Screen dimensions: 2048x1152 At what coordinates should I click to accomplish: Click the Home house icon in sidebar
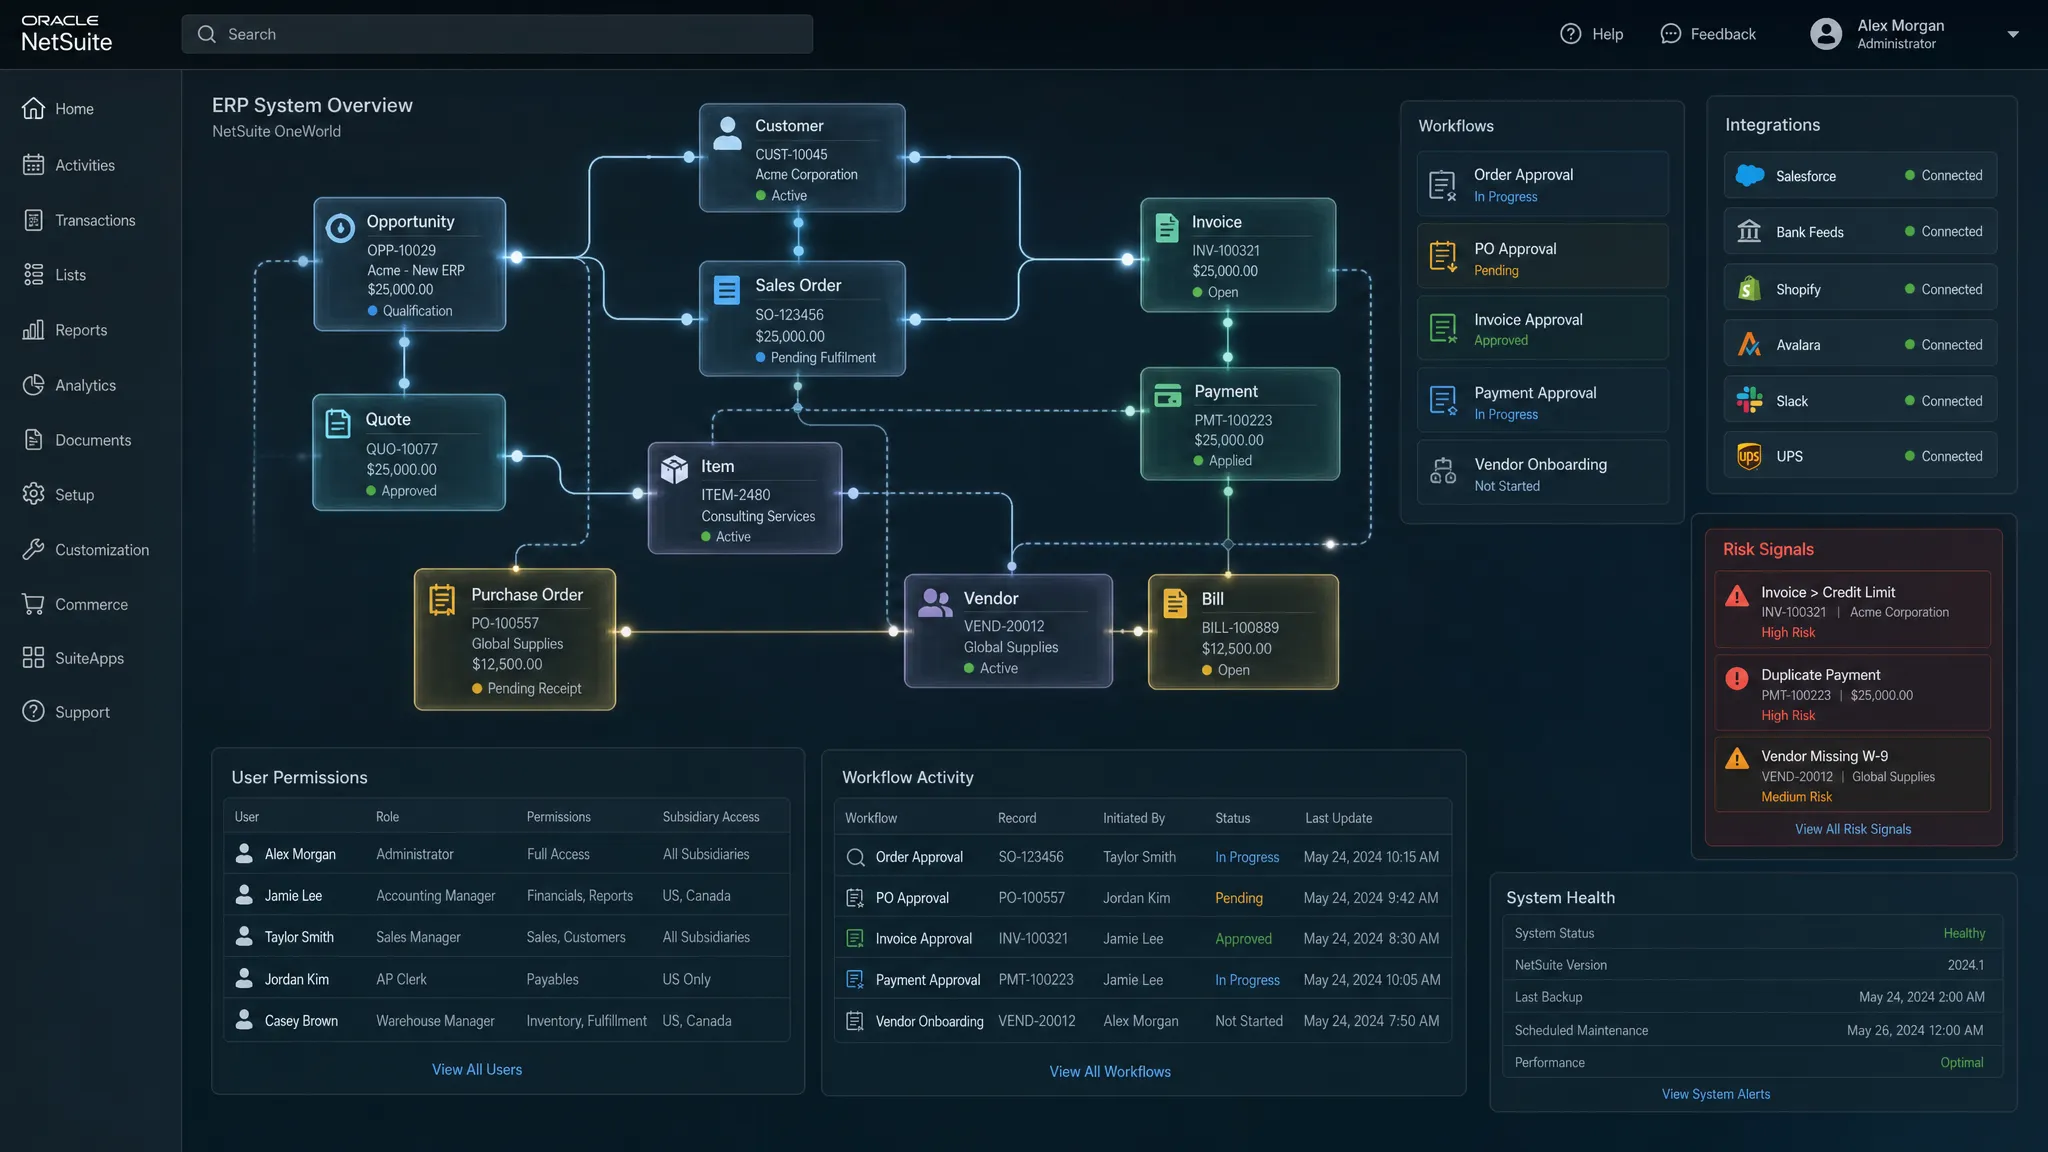(33, 108)
